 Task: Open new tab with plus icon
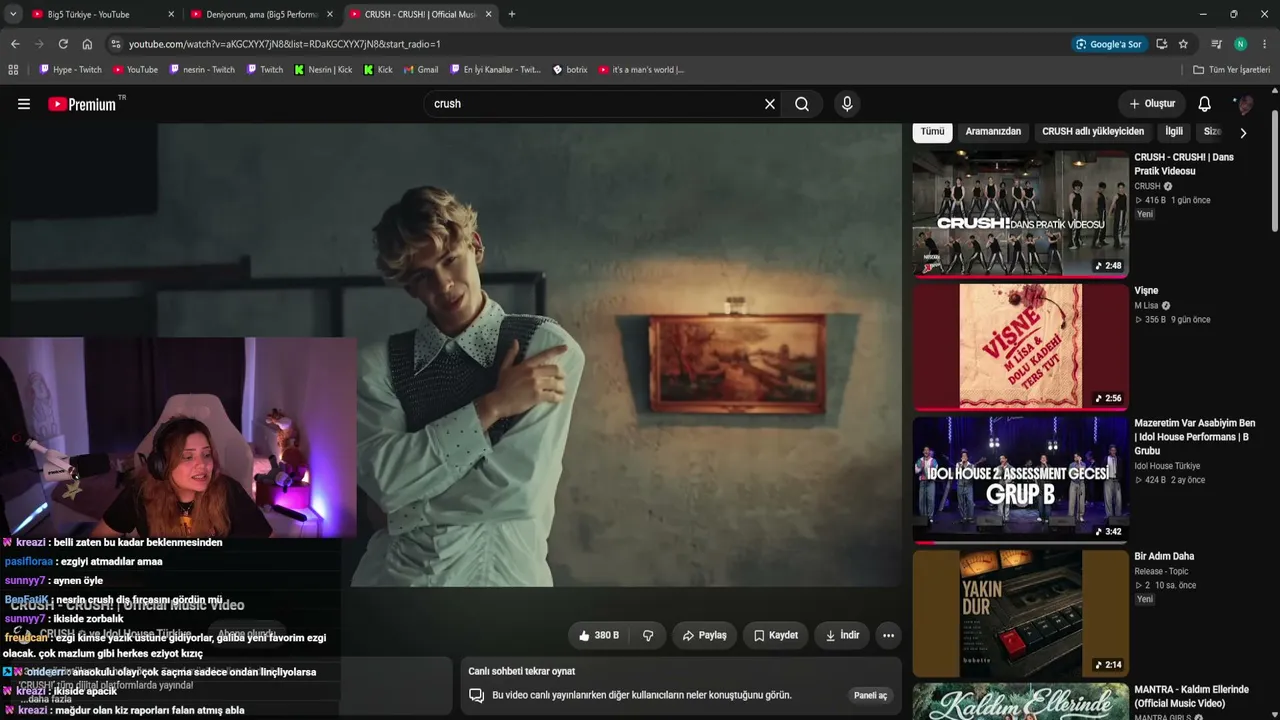point(512,14)
